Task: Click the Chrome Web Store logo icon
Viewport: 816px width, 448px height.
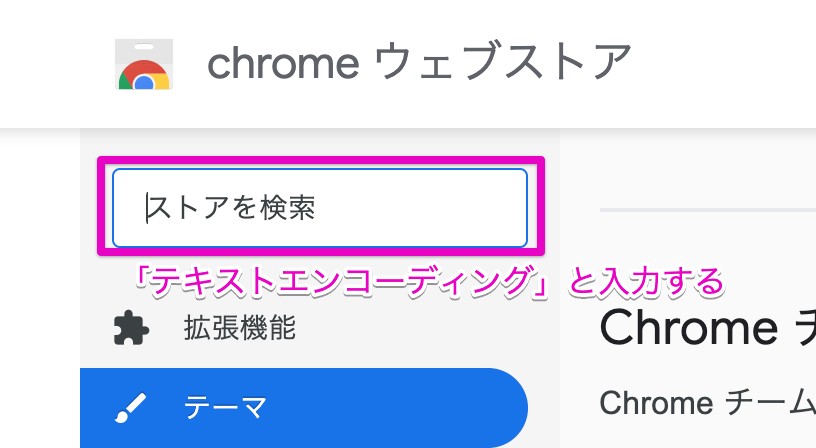Action: pyautogui.click(x=144, y=65)
